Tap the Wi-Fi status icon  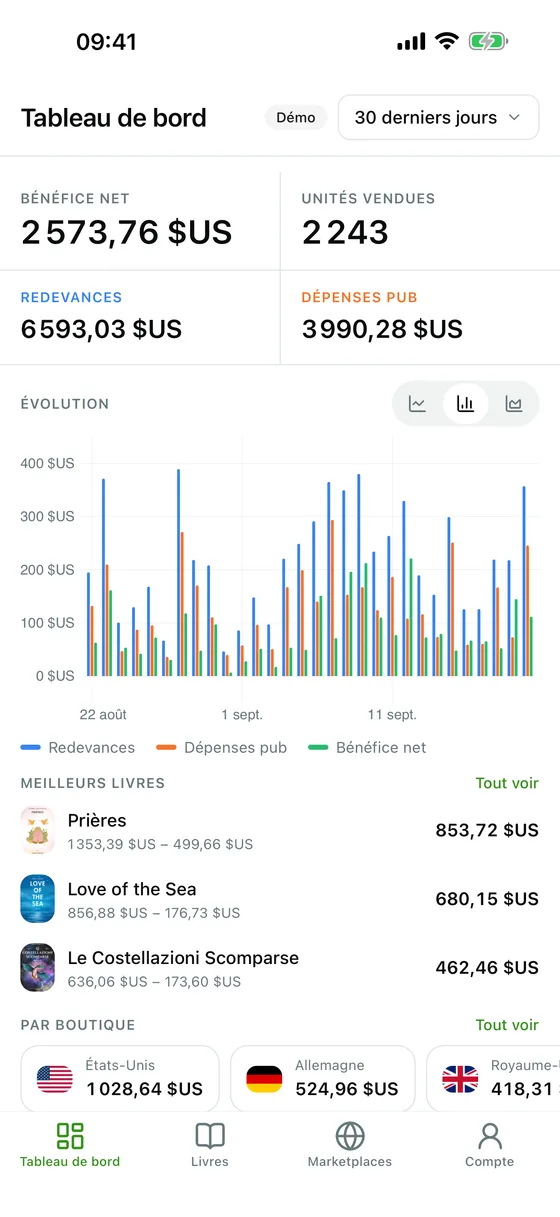point(447,42)
